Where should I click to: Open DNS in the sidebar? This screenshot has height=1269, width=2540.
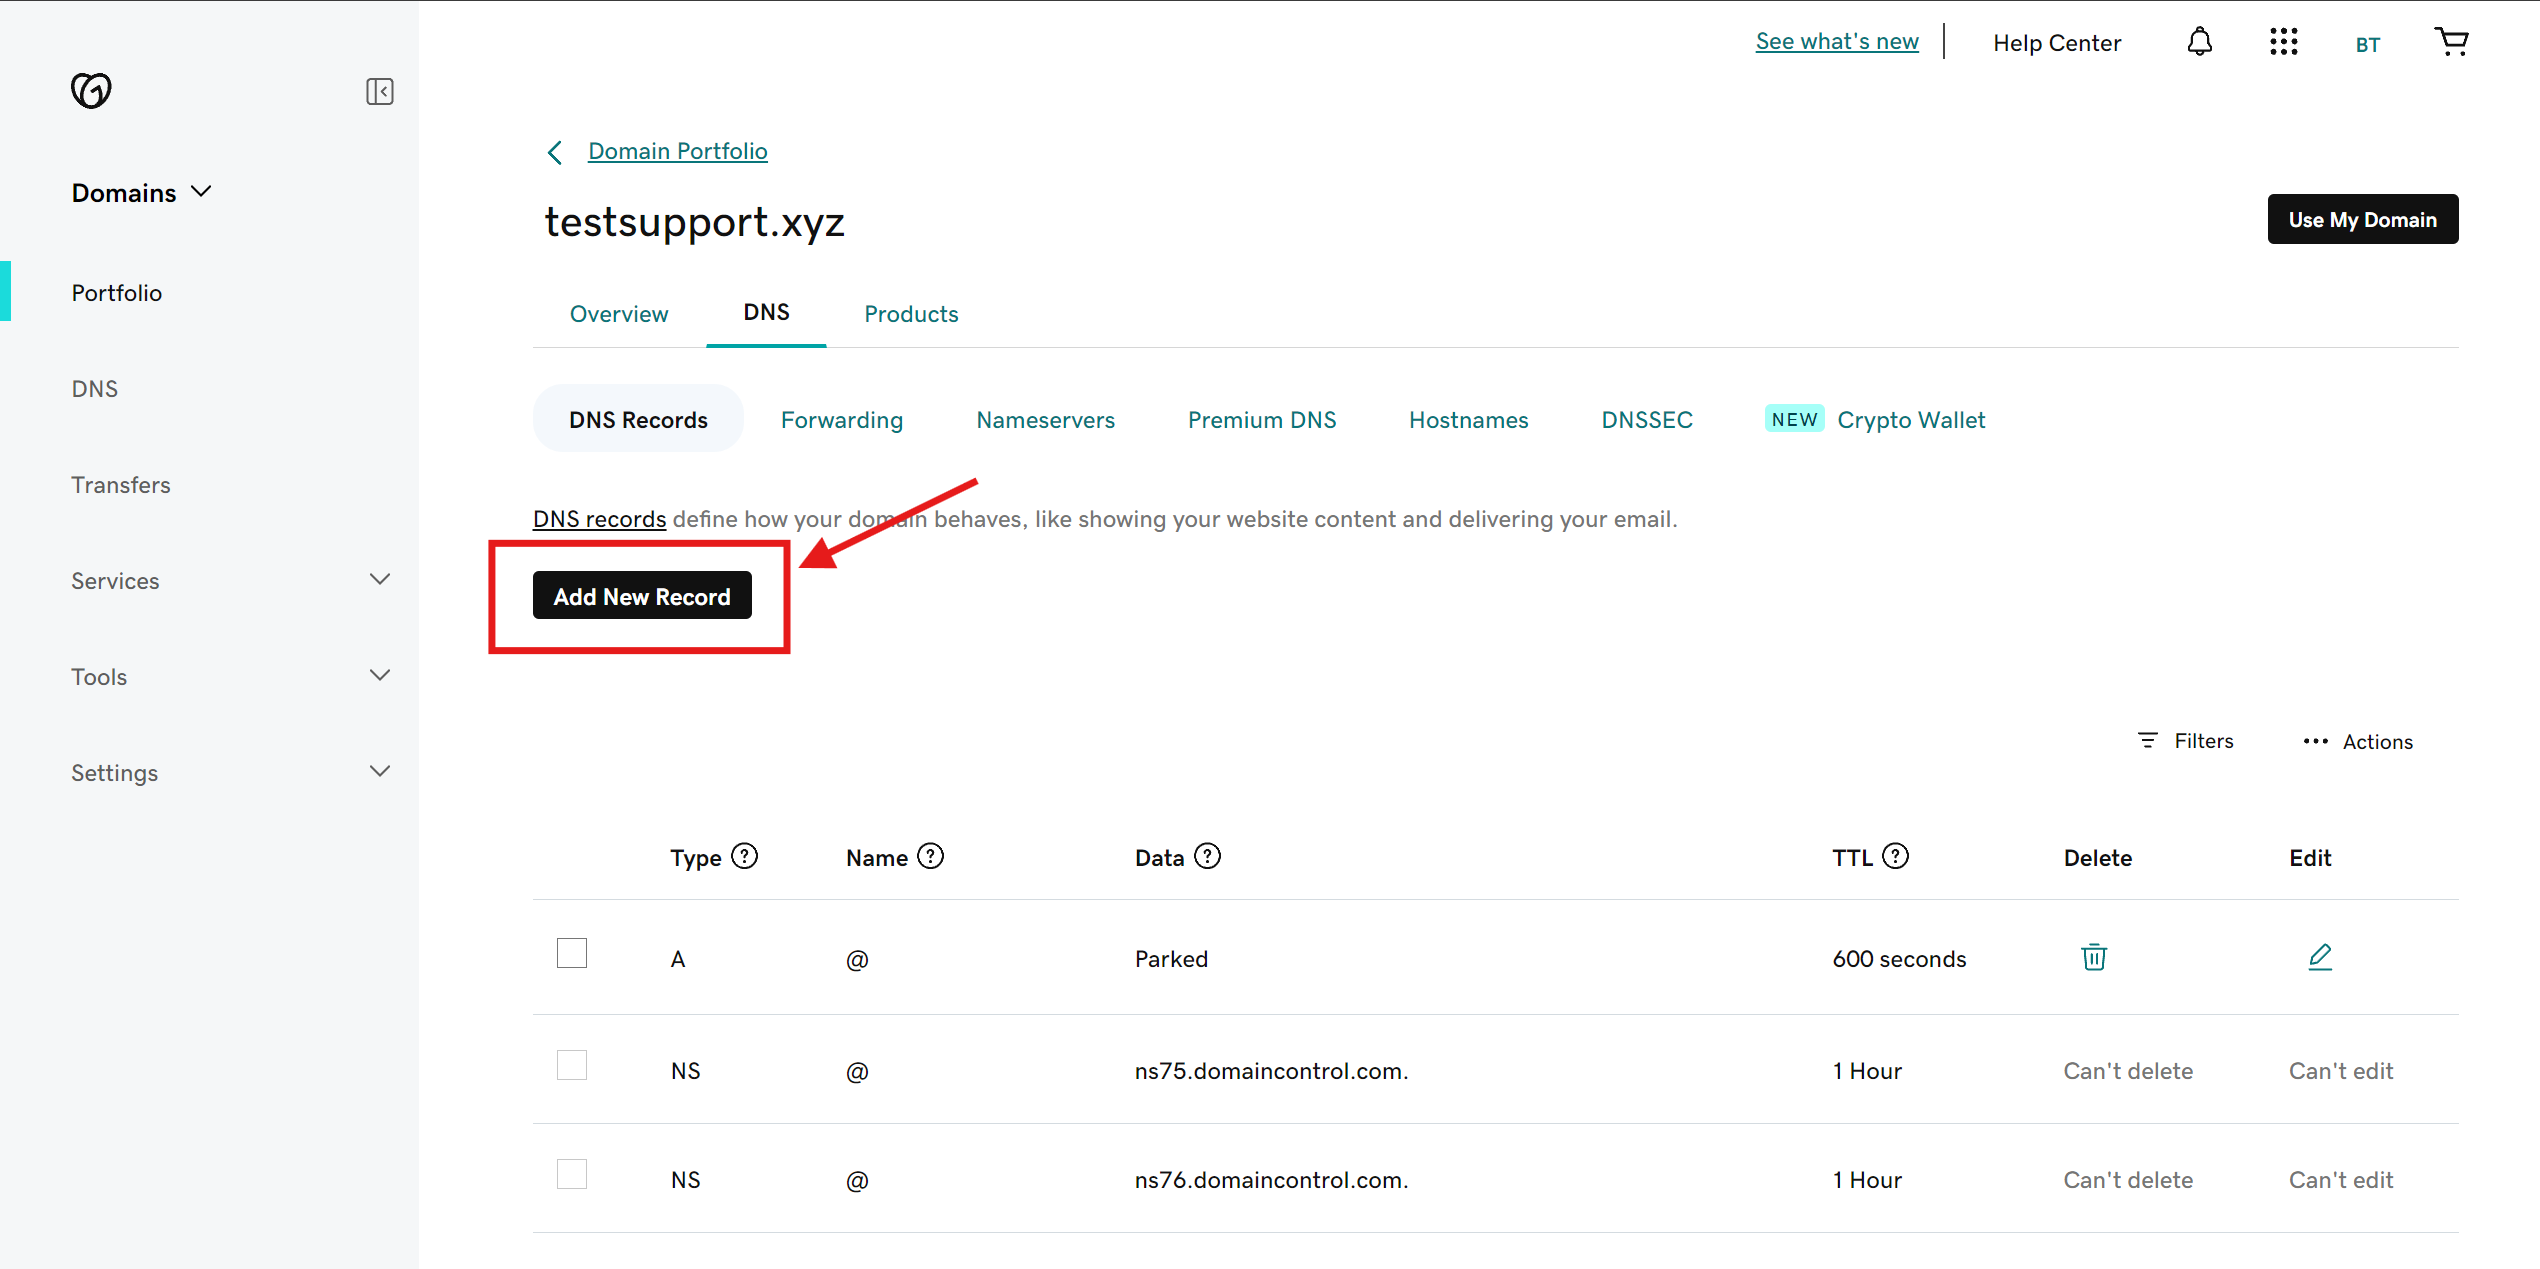94,389
